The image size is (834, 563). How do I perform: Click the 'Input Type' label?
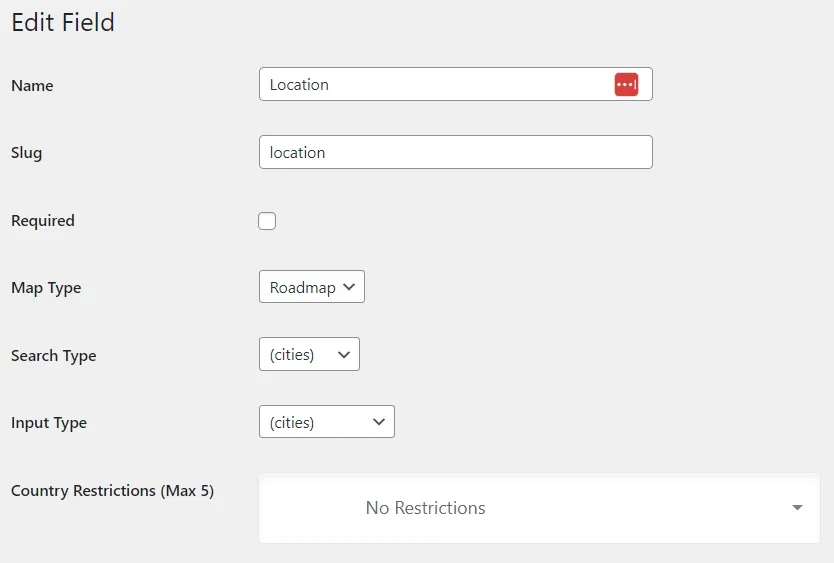click(x=49, y=423)
